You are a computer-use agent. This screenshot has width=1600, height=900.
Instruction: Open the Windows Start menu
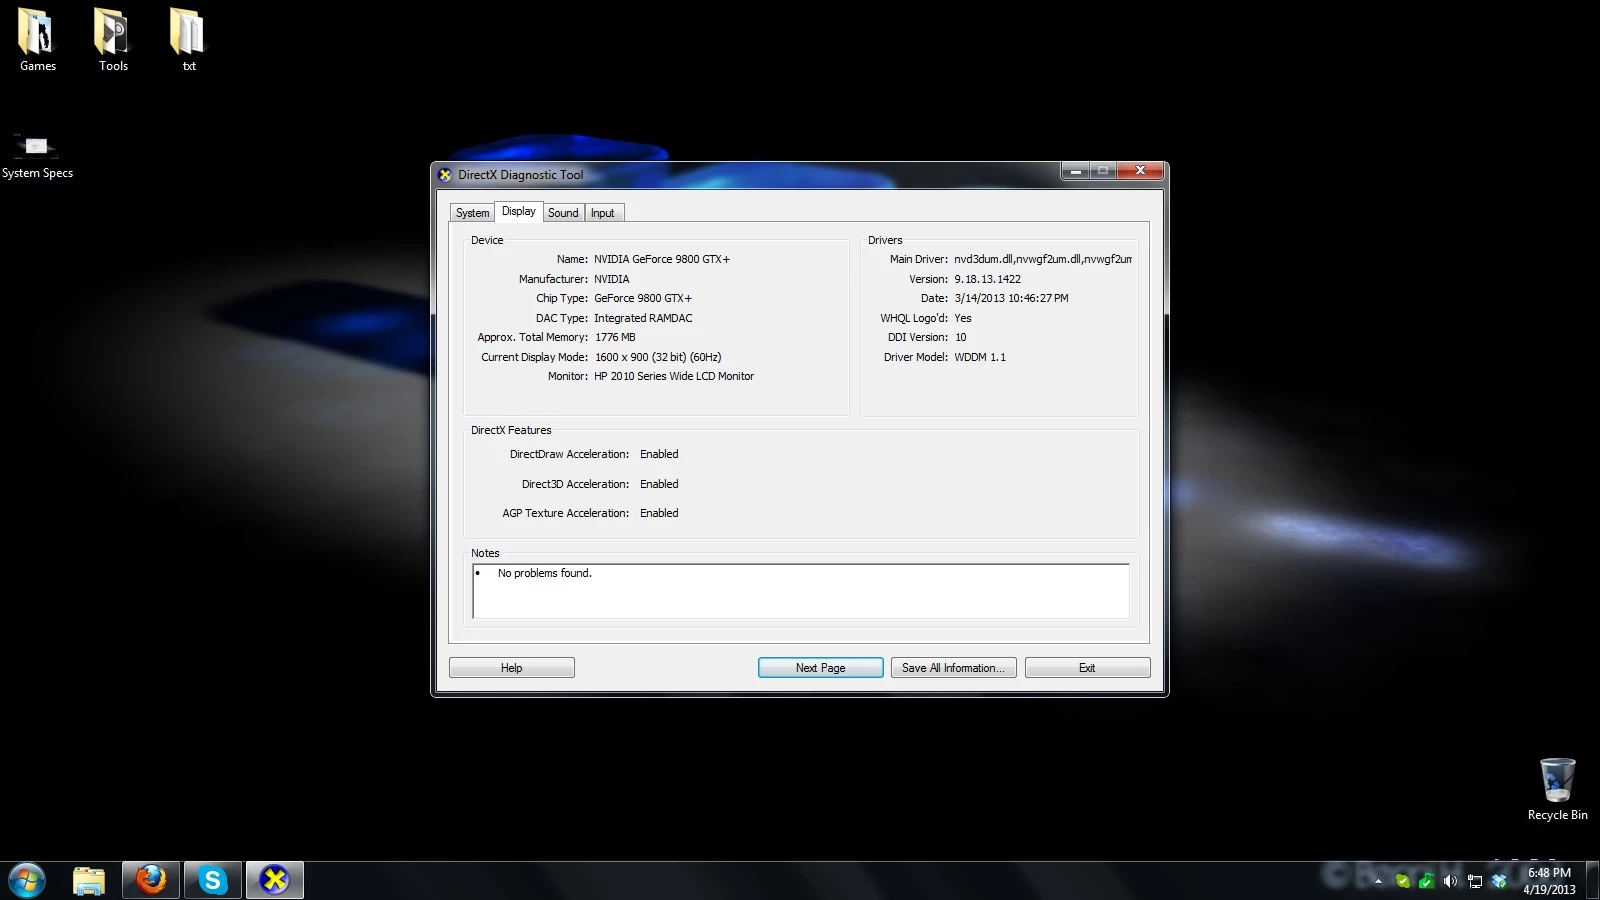pyautogui.click(x=27, y=880)
